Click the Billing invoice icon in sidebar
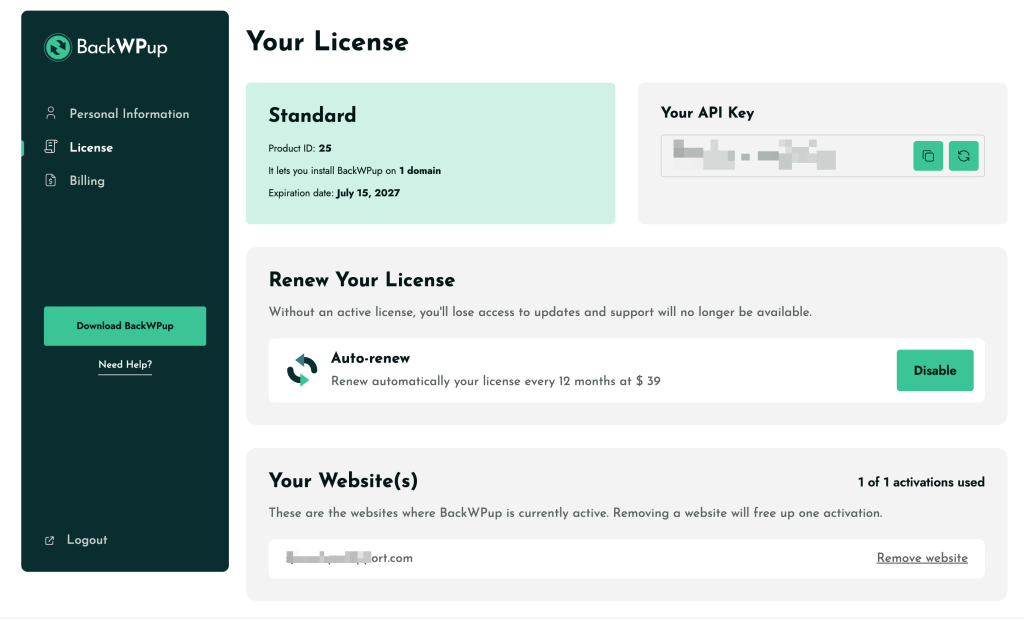 coord(50,180)
